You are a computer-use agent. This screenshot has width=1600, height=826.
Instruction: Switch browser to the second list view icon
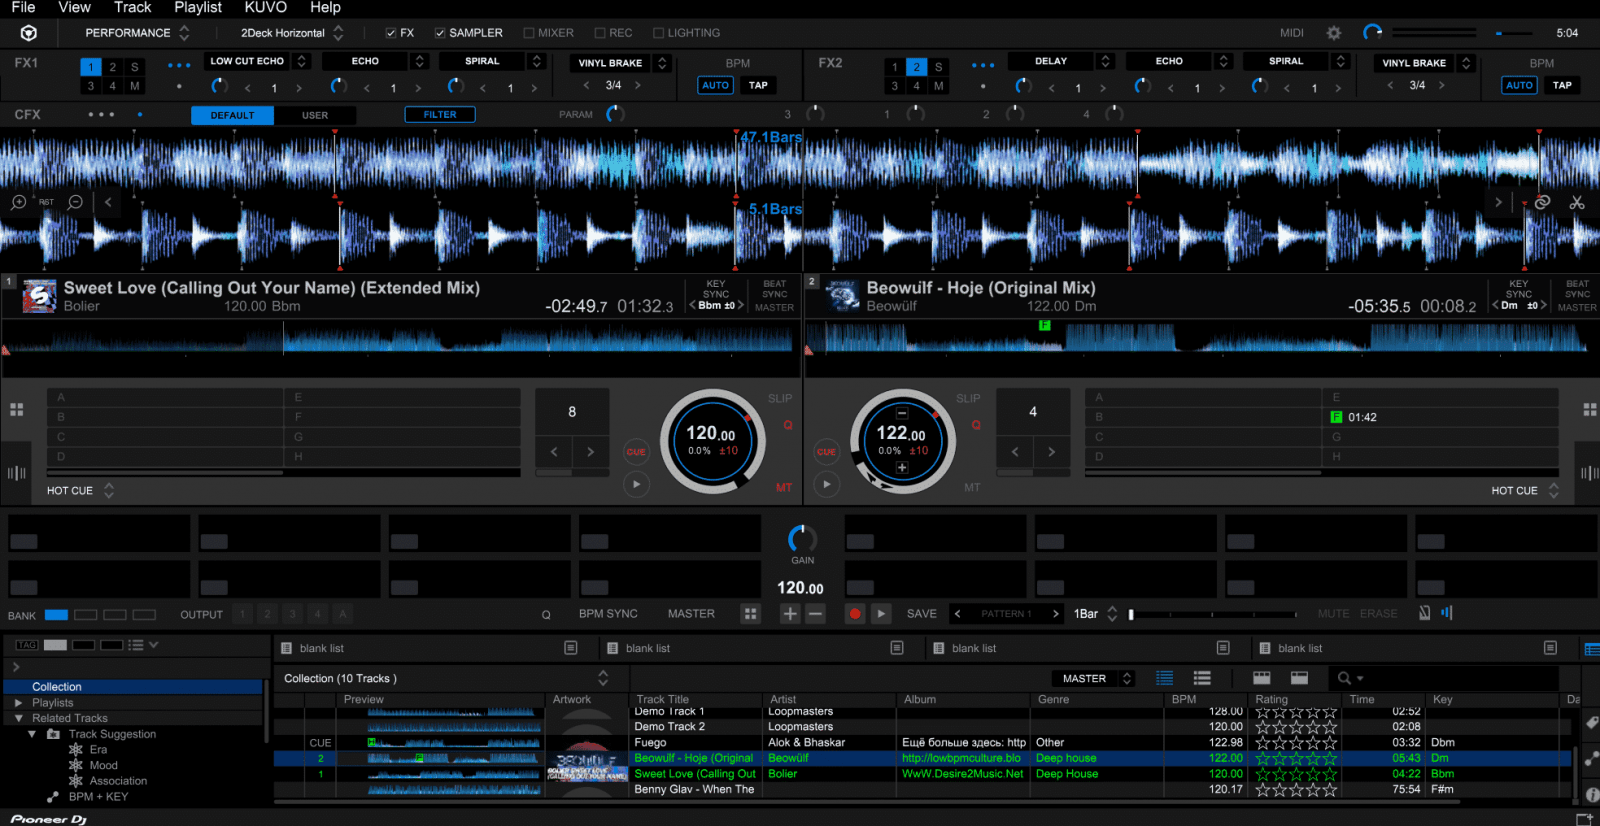[1202, 678]
